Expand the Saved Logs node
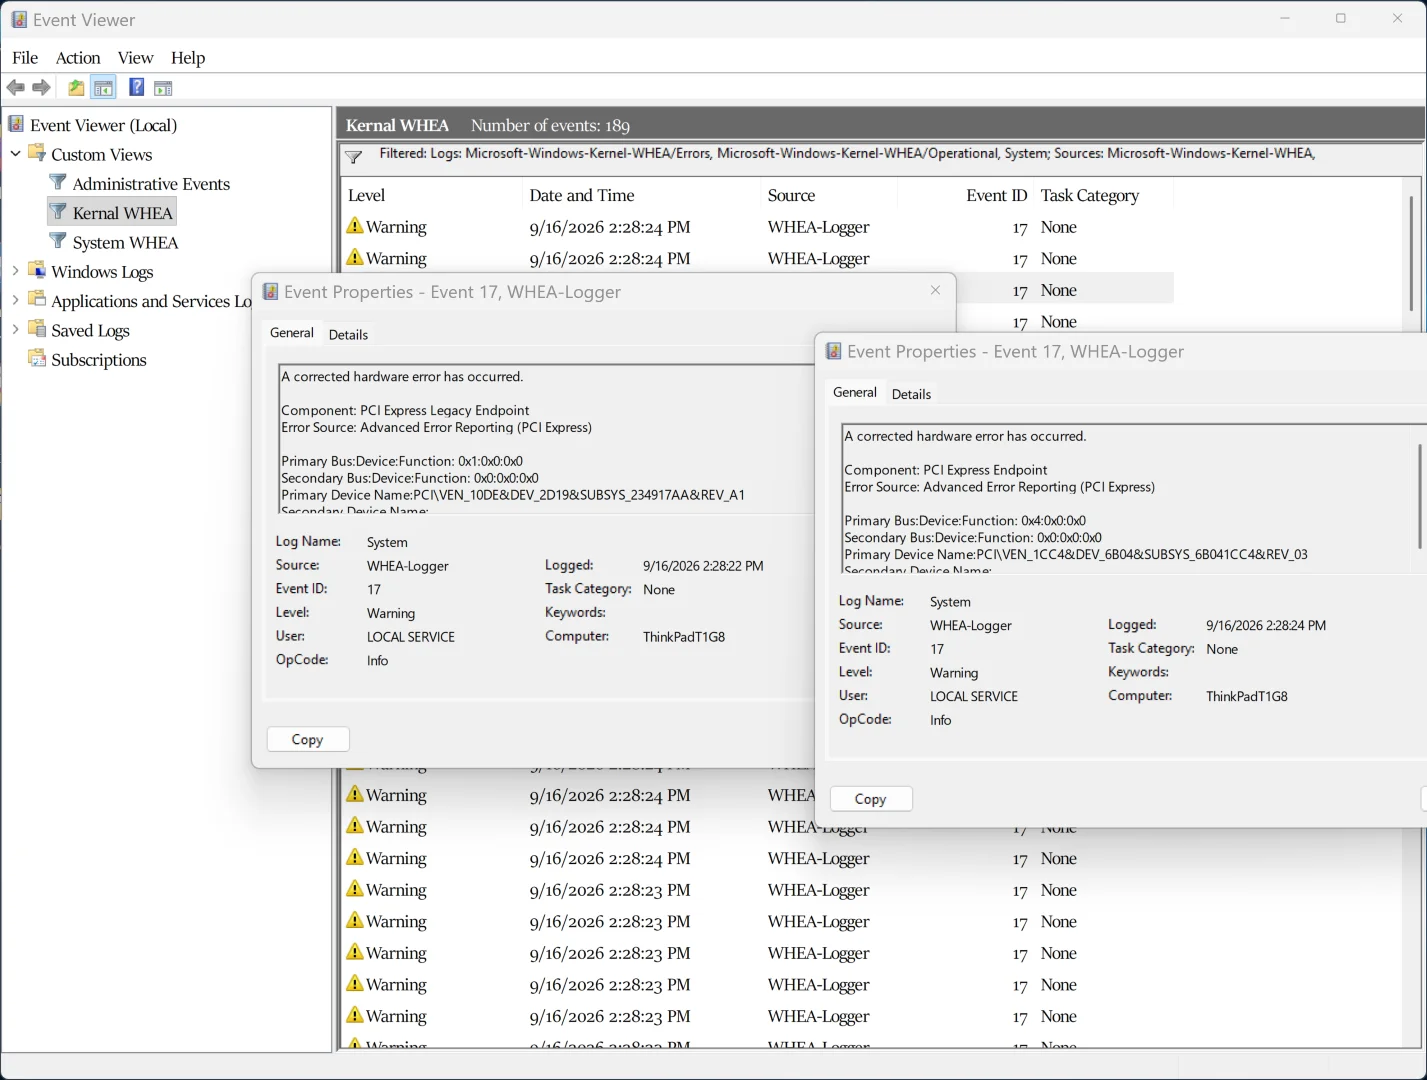This screenshot has height=1080, width=1427. [x=15, y=329]
